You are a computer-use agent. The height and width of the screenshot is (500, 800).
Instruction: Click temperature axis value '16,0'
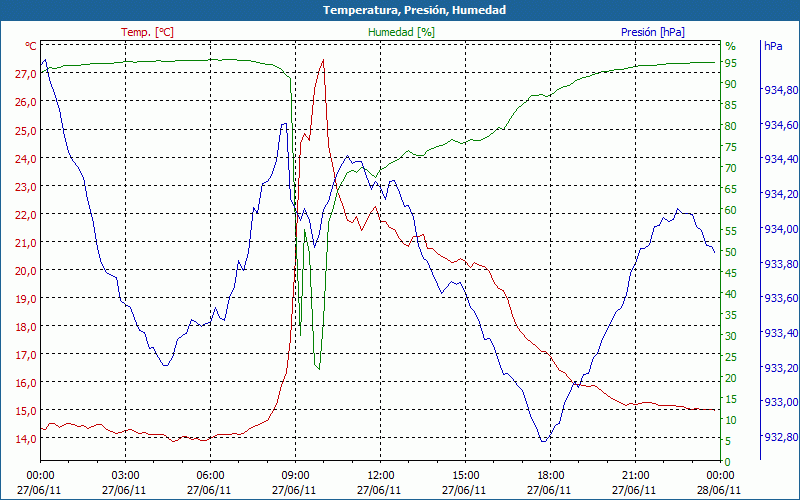(x=26, y=383)
